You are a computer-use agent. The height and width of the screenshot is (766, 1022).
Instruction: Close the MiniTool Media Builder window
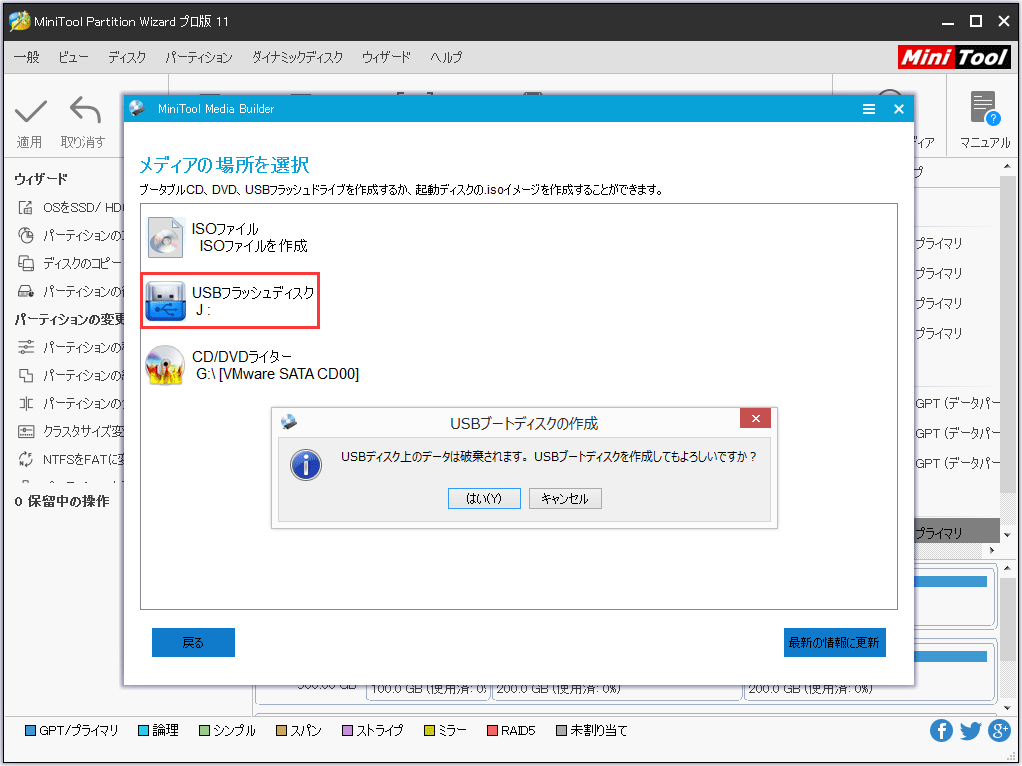(899, 109)
